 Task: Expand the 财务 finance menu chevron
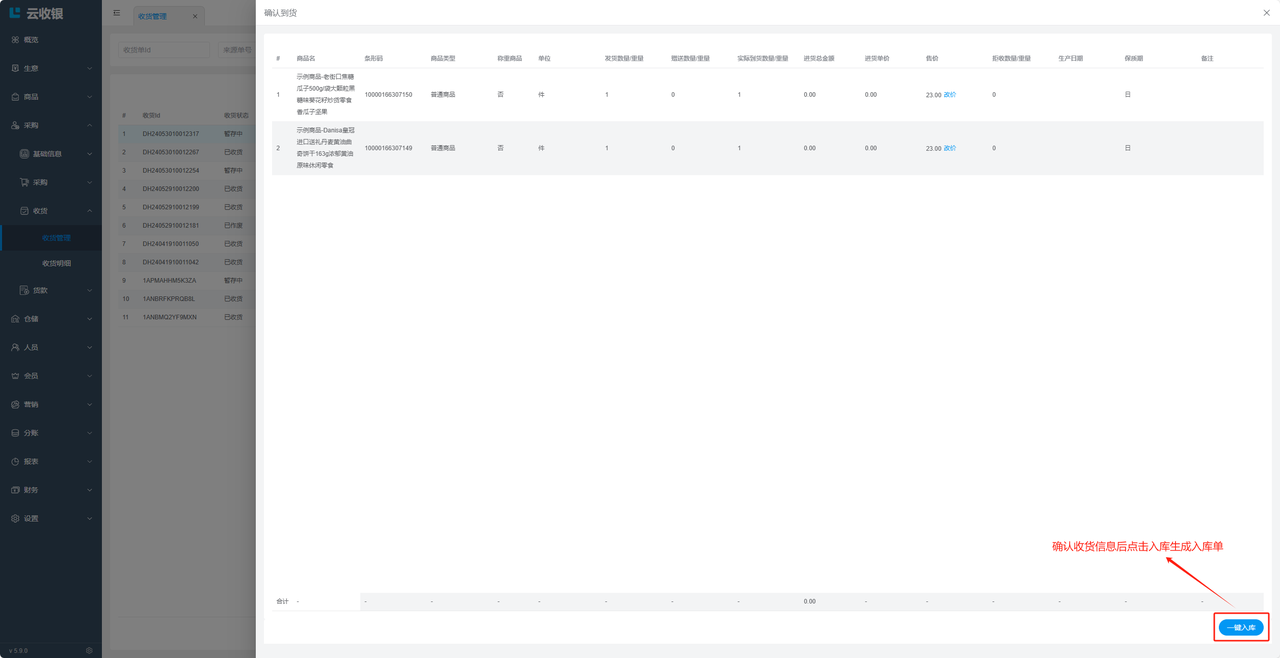[x=90, y=490]
